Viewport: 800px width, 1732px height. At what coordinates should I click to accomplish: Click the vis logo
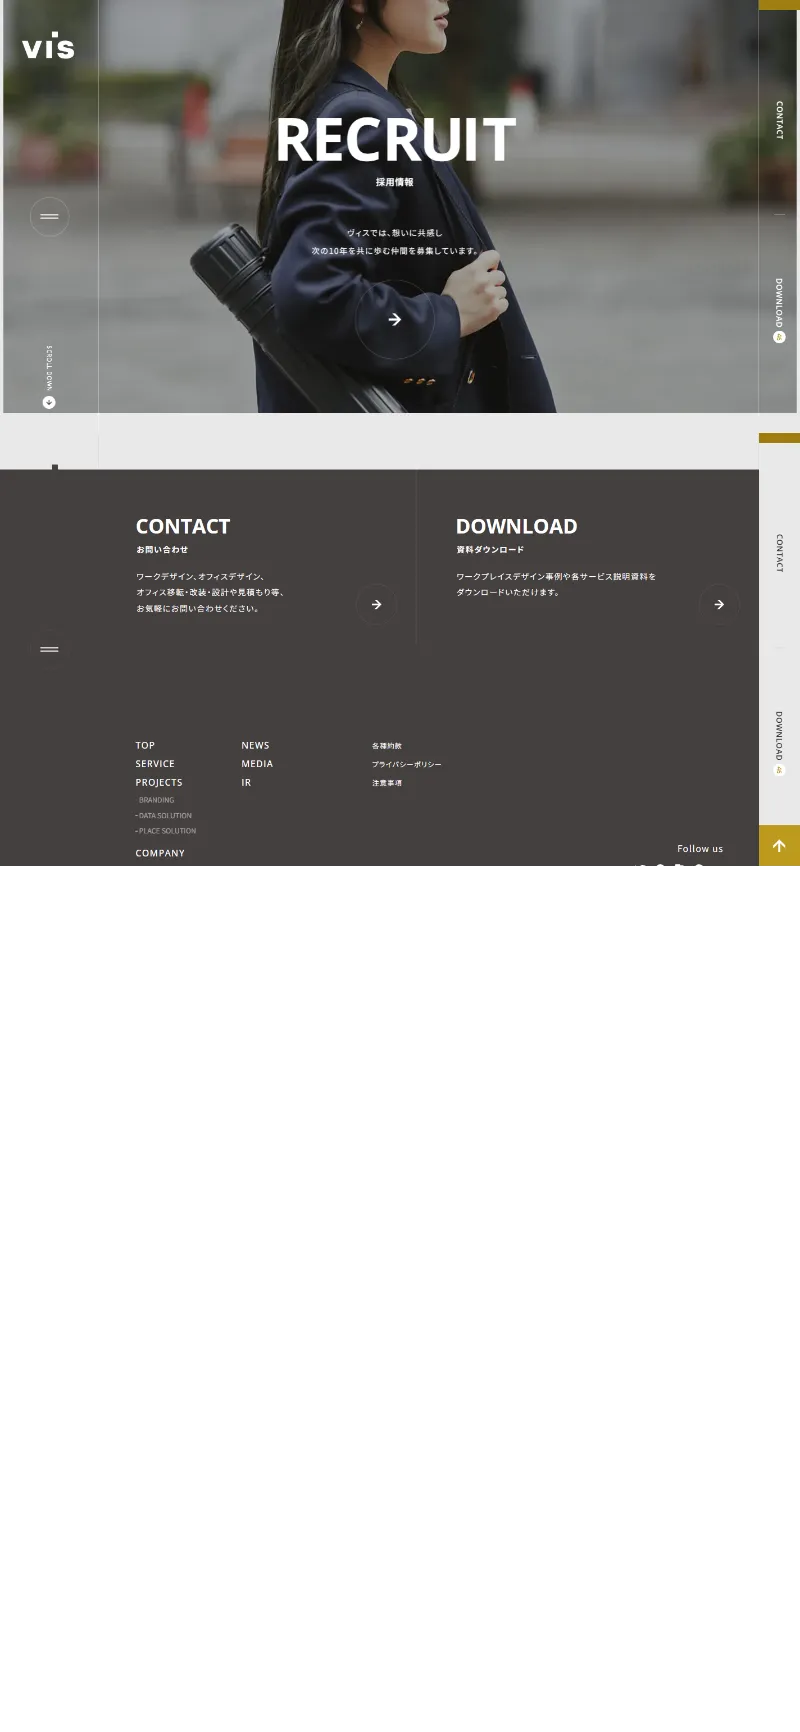[48, 46]
